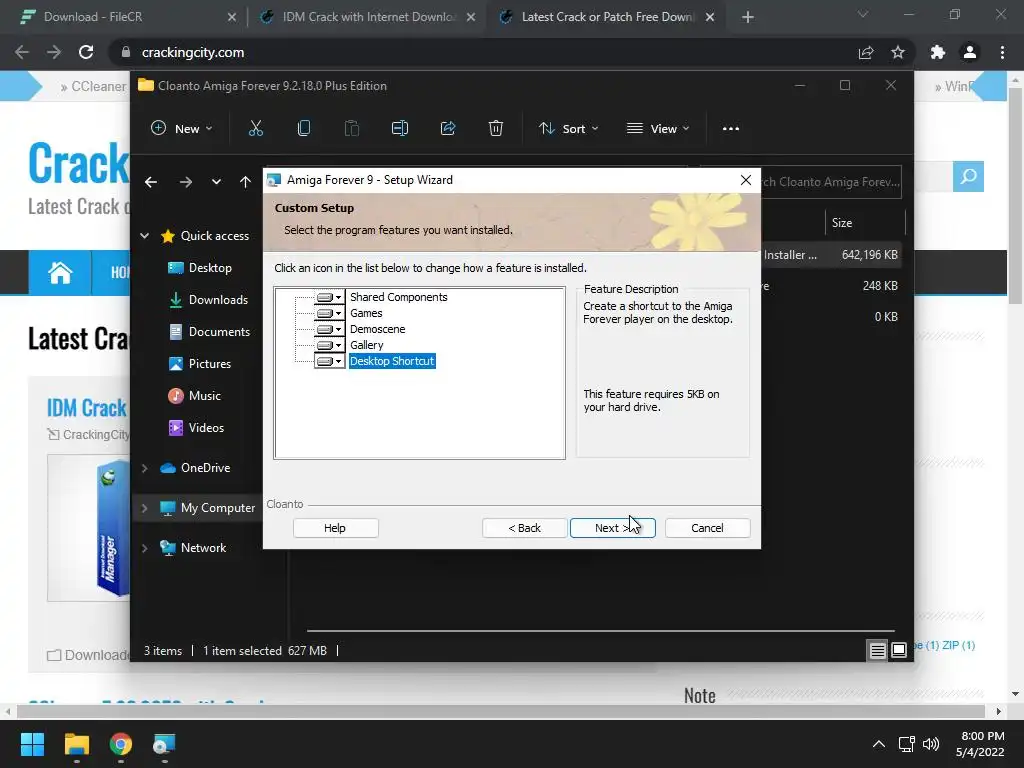Image resolution: width=1024 pixels, height=768 pixels.
Task: Open Videos in Explorer sidebar
Action: pos(196,428)
